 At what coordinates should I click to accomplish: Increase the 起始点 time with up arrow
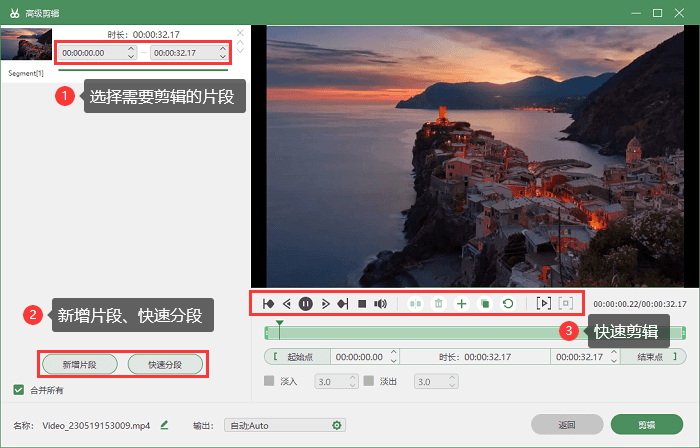click(x=394, y=353)
